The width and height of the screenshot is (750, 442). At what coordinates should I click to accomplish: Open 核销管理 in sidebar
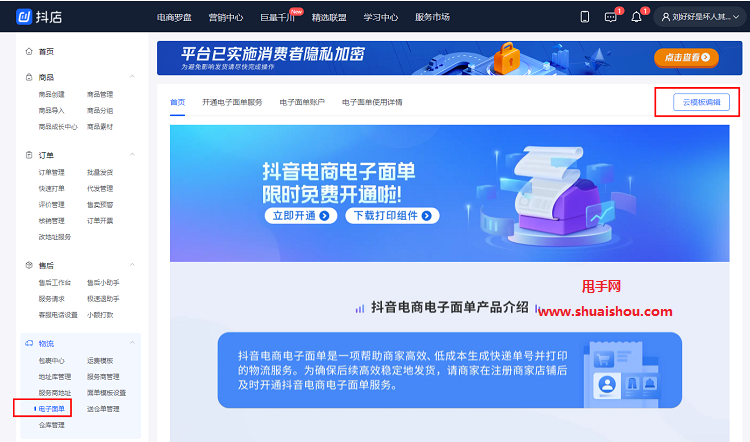(52, 221)
